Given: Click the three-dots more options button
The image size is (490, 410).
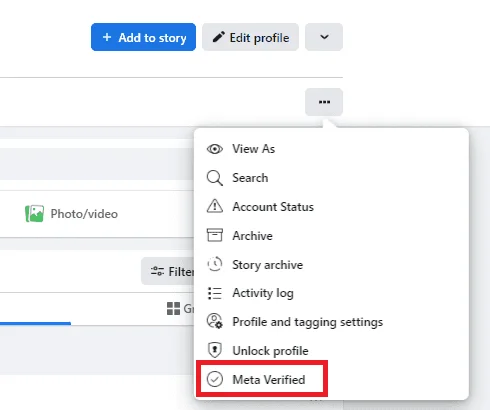Looking at the screenshot, I should (x=324, y=102).
